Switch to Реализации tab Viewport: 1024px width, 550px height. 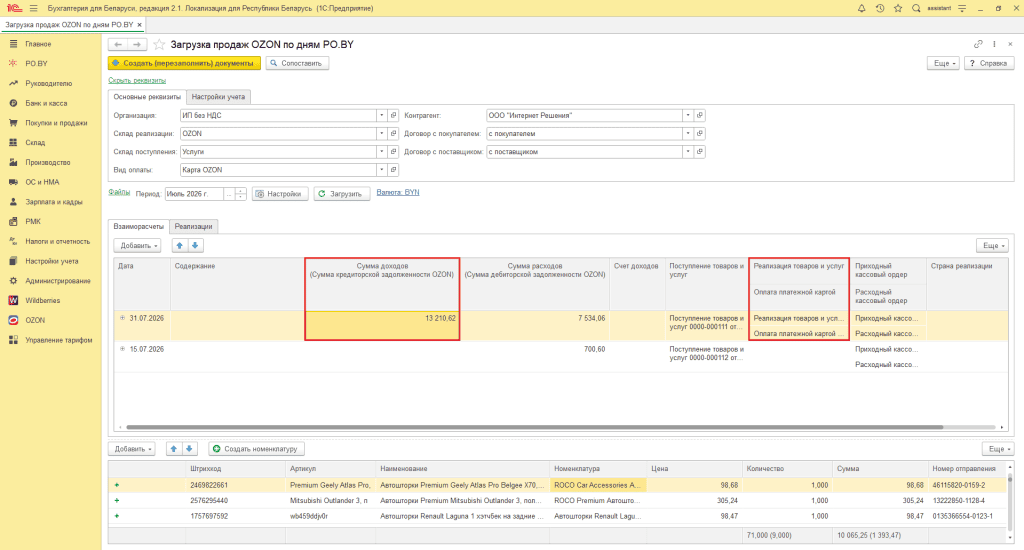[x=193, y=226]
